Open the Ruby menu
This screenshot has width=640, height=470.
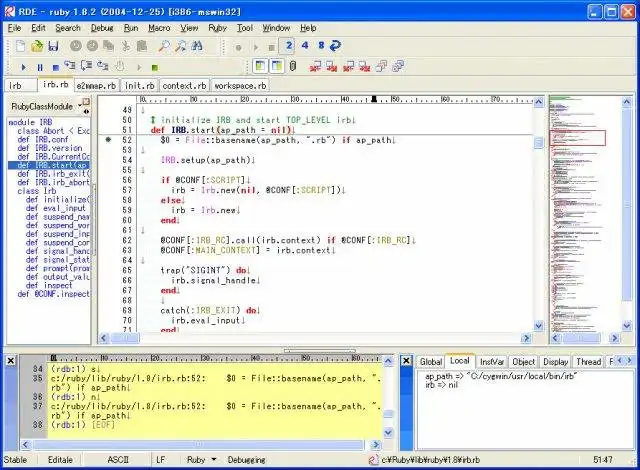(217, 28)
